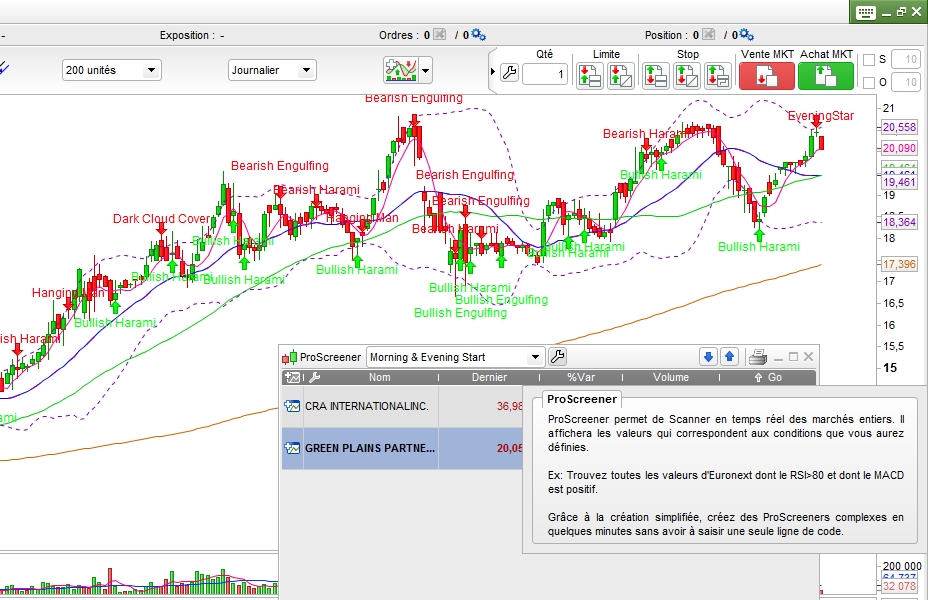Close all positions icon next to Position

coord(708,35)
